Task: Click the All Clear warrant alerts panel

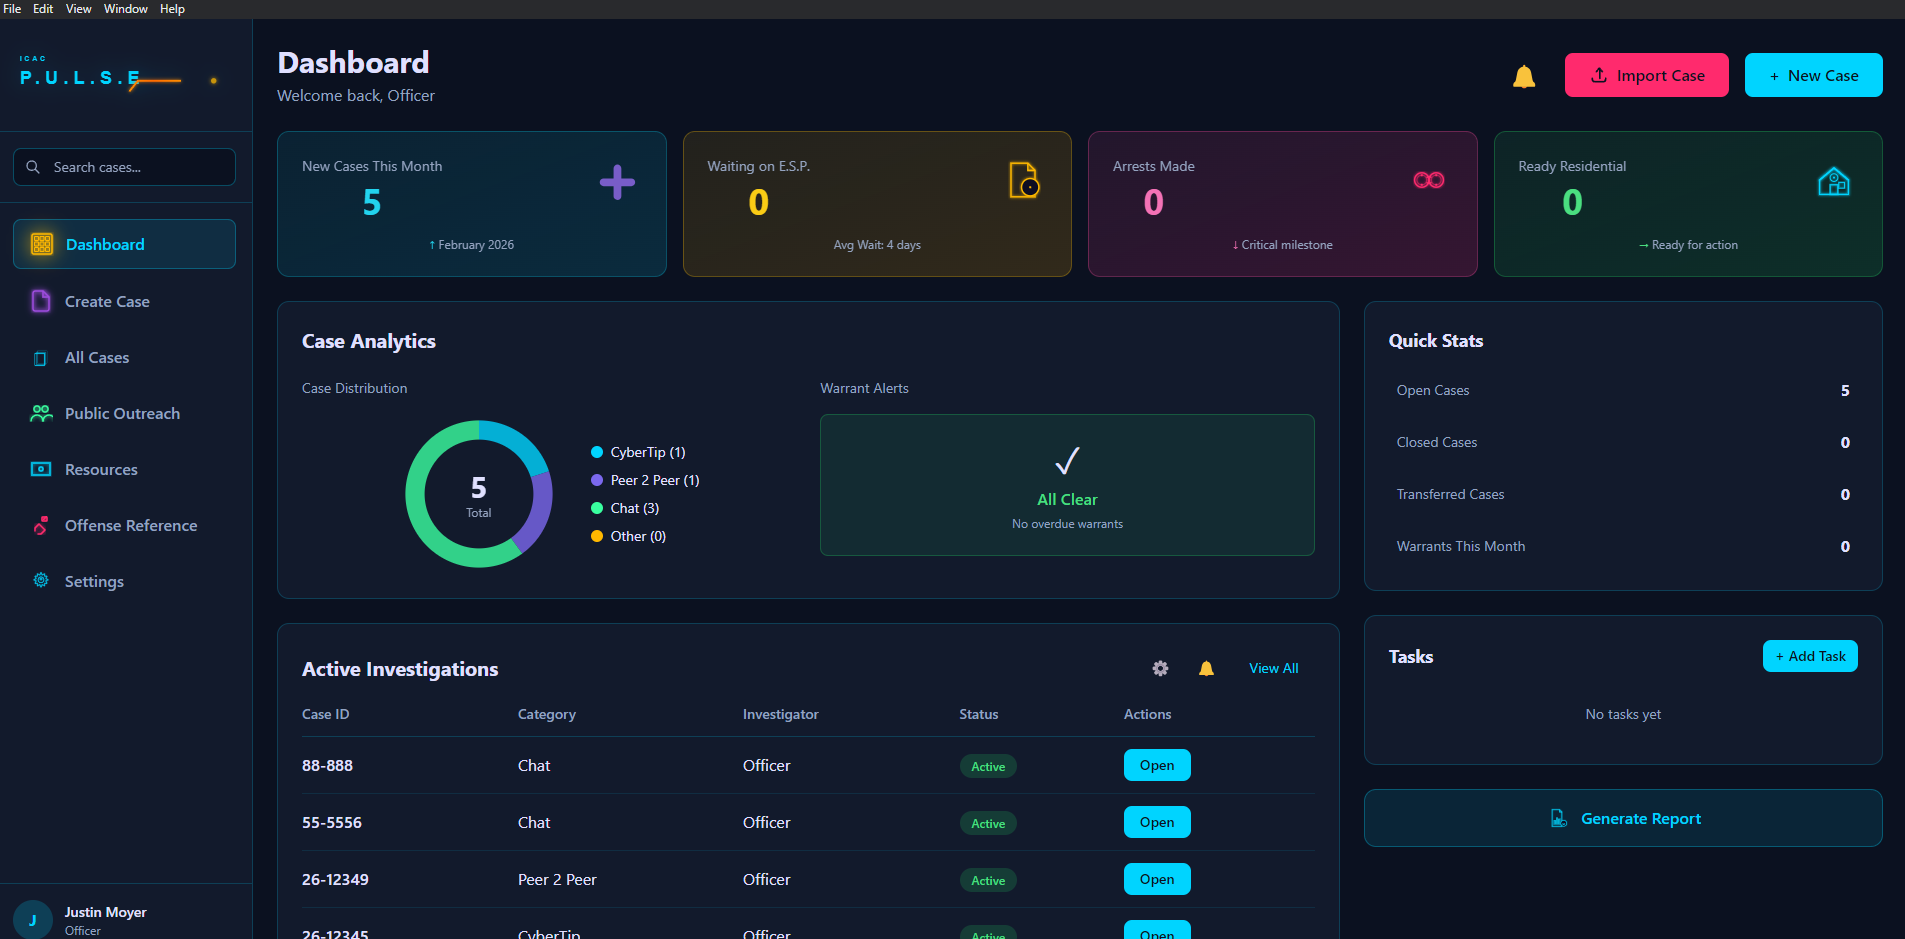Action: click(x=1067, y=485)
